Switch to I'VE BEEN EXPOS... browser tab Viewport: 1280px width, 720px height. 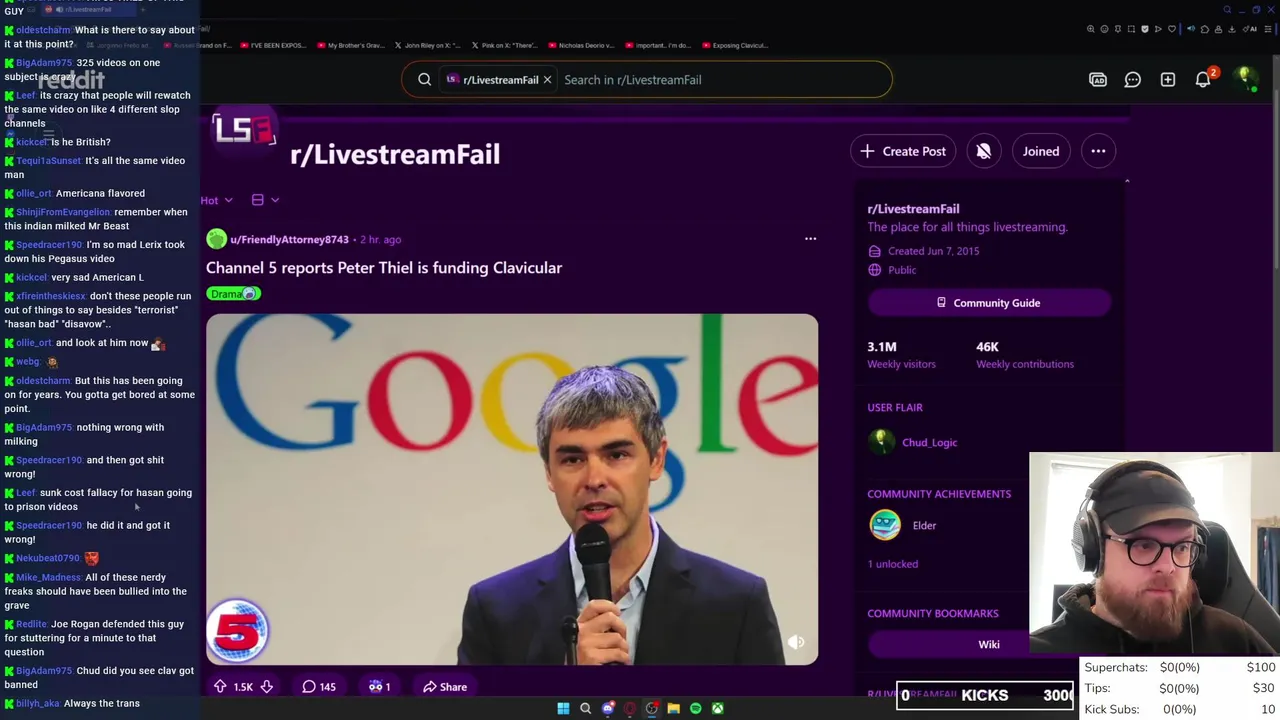[x=273, y=45]
